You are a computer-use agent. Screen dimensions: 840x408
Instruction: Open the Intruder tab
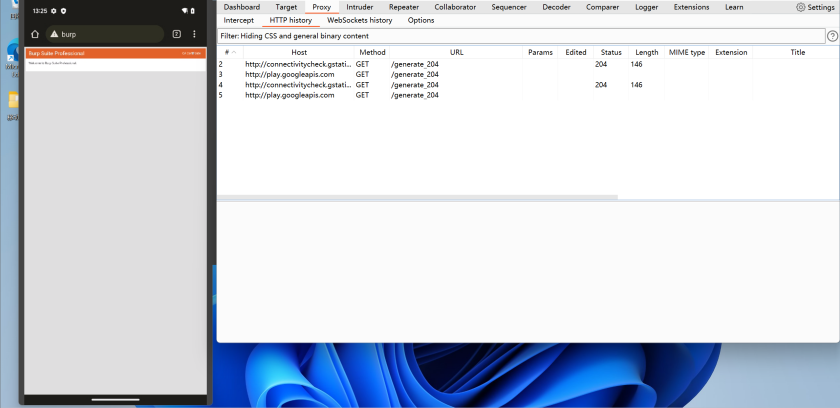[359, 7]
